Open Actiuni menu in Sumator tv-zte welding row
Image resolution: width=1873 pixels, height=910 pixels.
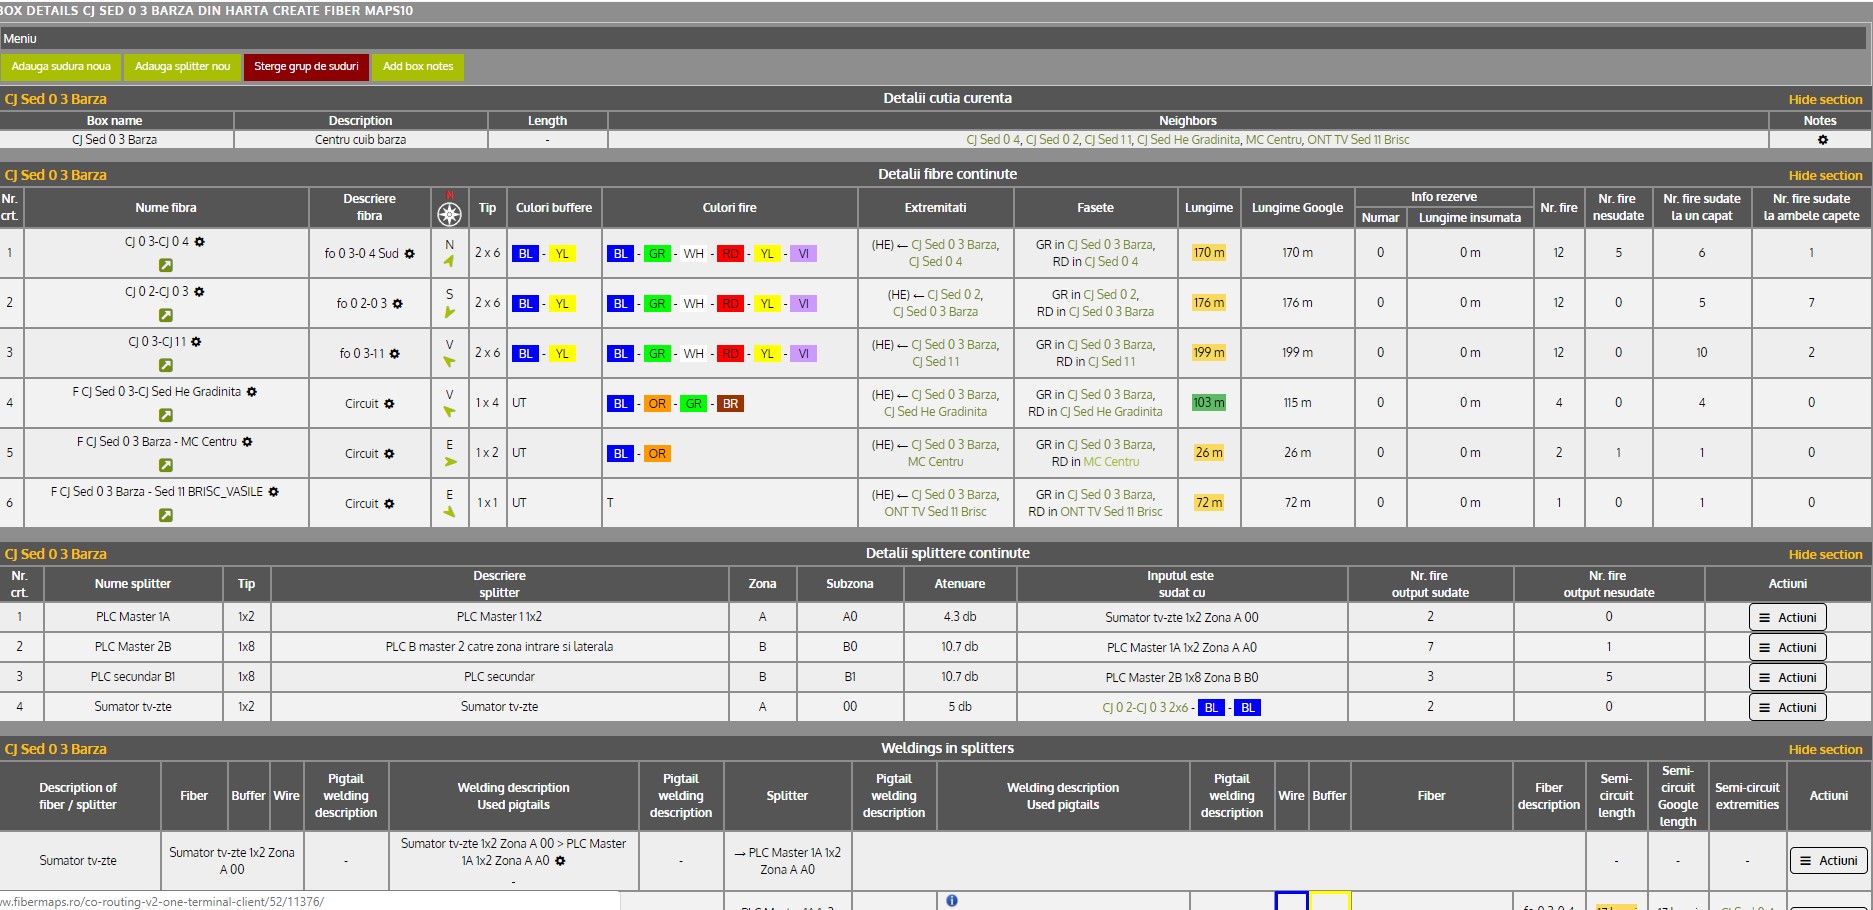[x=1828, y=861]
